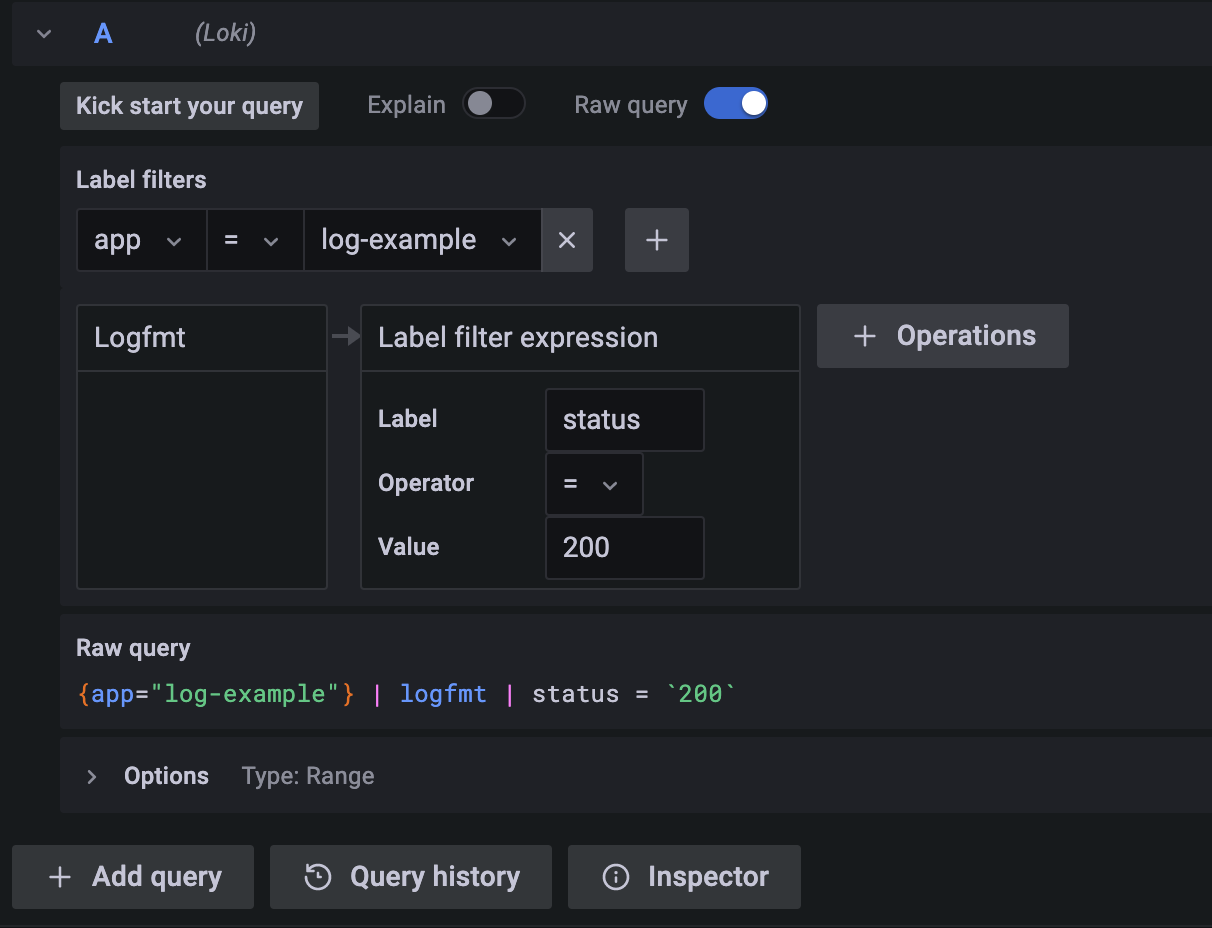Expand the Options section

(x=92, y=776)
